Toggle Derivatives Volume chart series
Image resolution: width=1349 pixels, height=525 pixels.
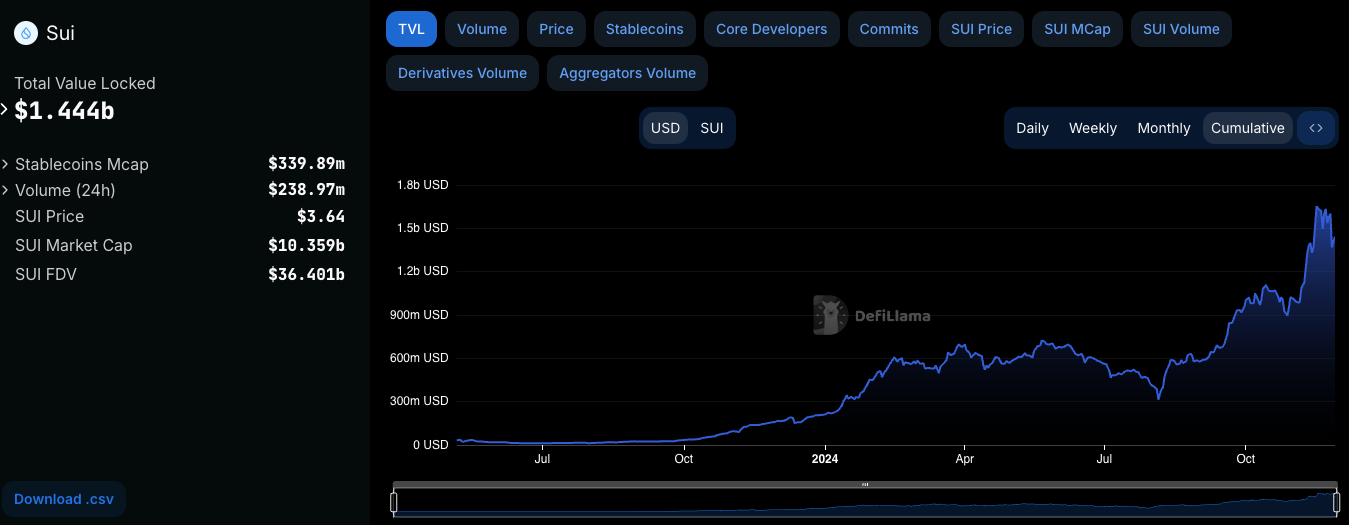(462, 73)
